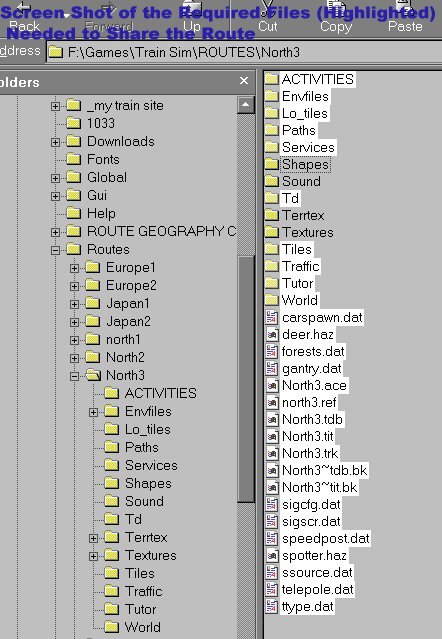Image resolution: width=442 pixels, height=639 pixels.
Task: Click the Cut toolbar button
Action: pos(268,17)
